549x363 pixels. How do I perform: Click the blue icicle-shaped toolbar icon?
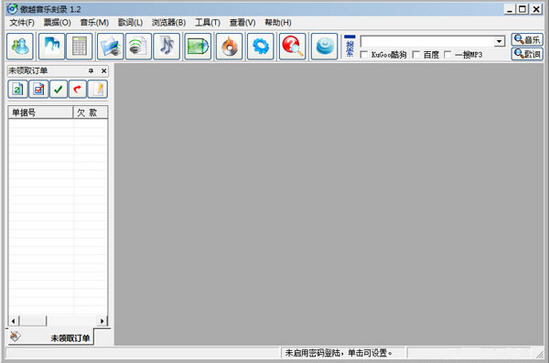tap(51, 46)
